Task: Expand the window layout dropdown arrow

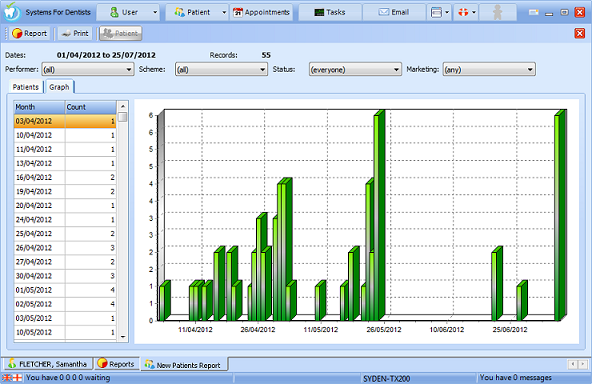Action: [447, 12]
